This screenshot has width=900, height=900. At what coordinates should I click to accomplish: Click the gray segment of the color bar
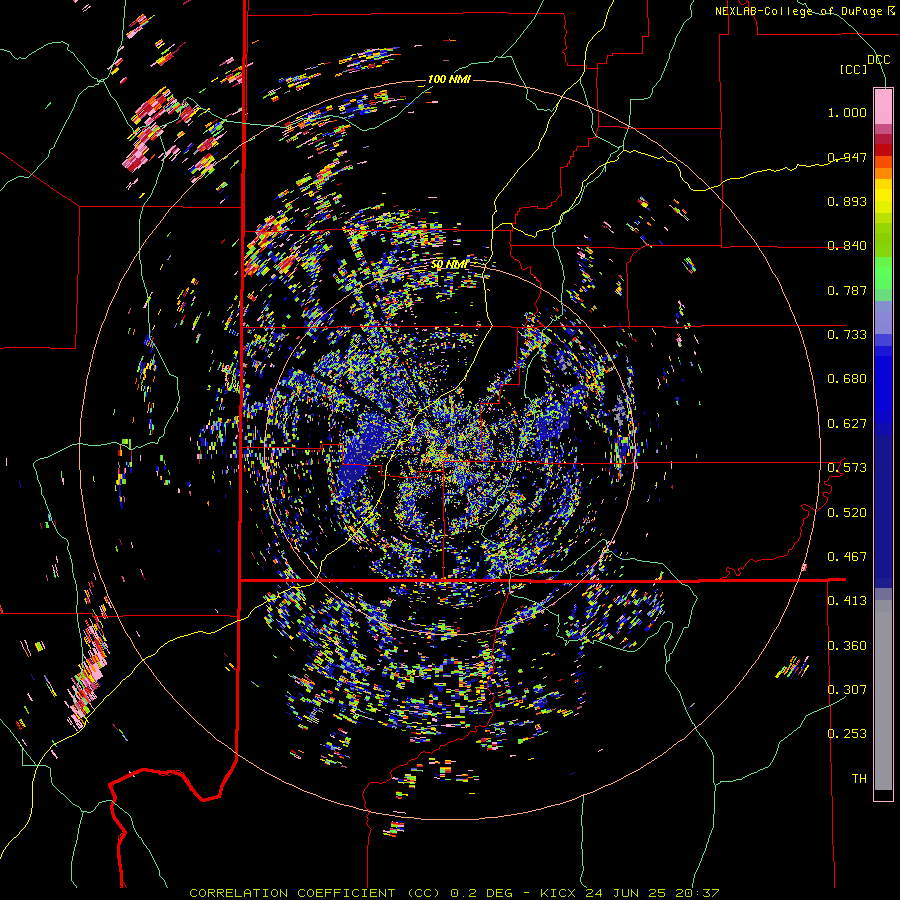(883, 695)
